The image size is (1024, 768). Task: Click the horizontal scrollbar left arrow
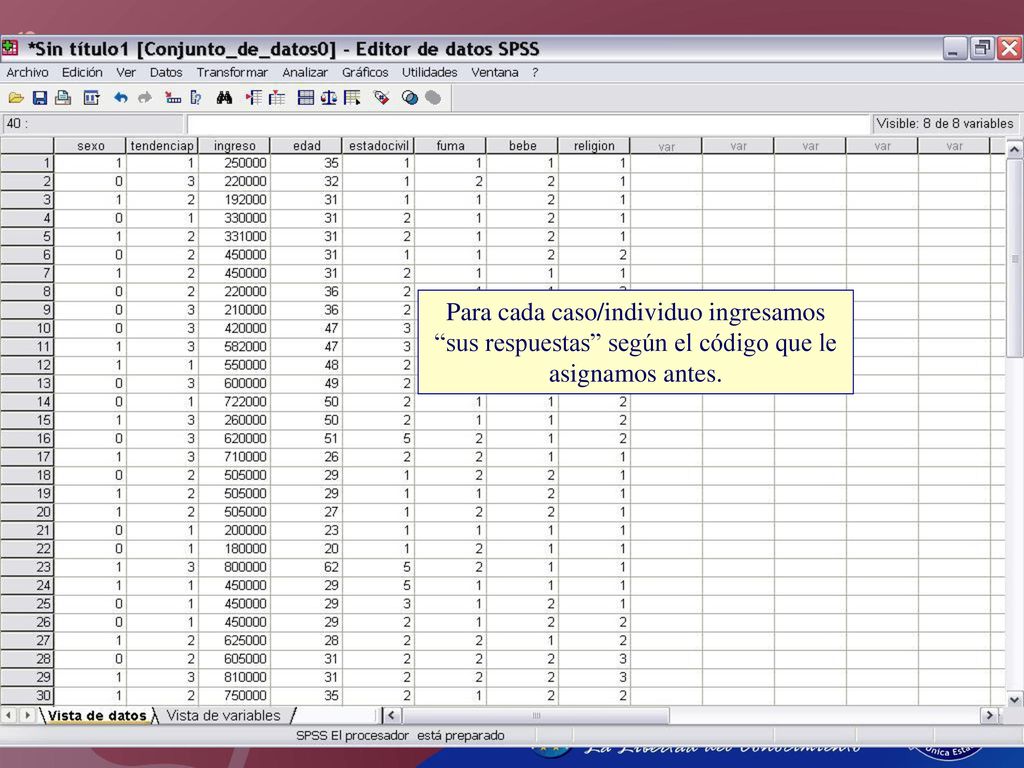pos(391,716)
